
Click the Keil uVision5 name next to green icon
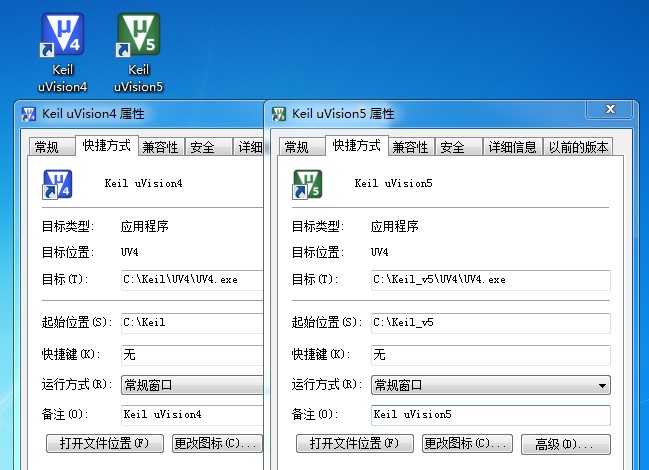pos(393,183)
